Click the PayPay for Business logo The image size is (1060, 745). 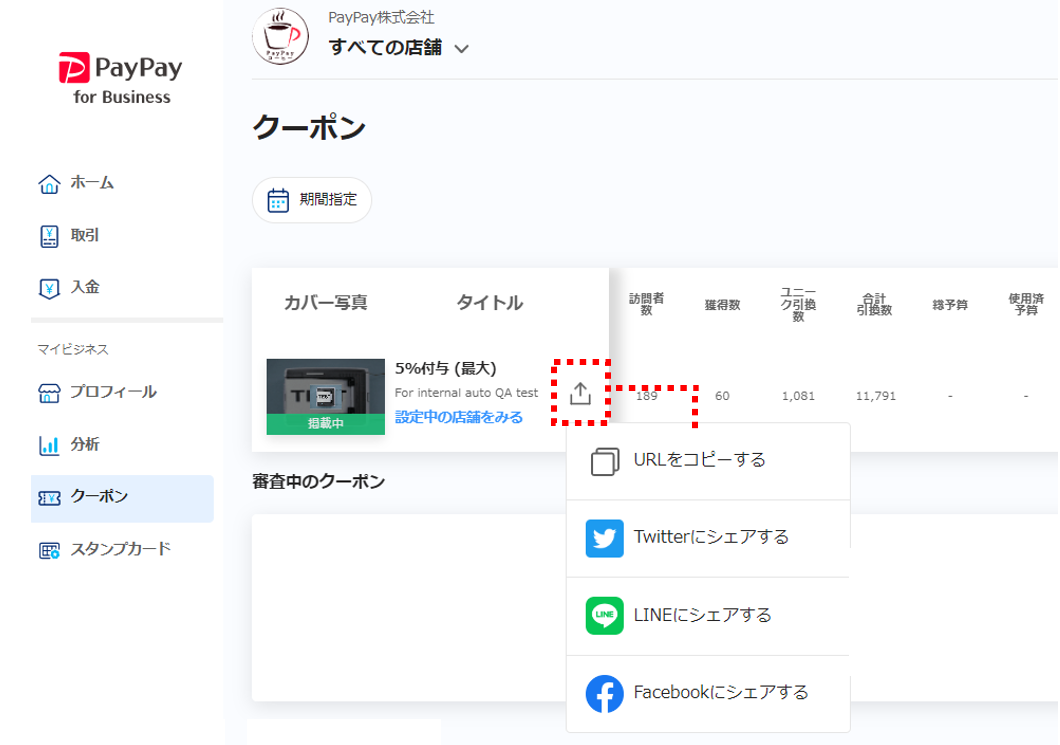point(120,78)
